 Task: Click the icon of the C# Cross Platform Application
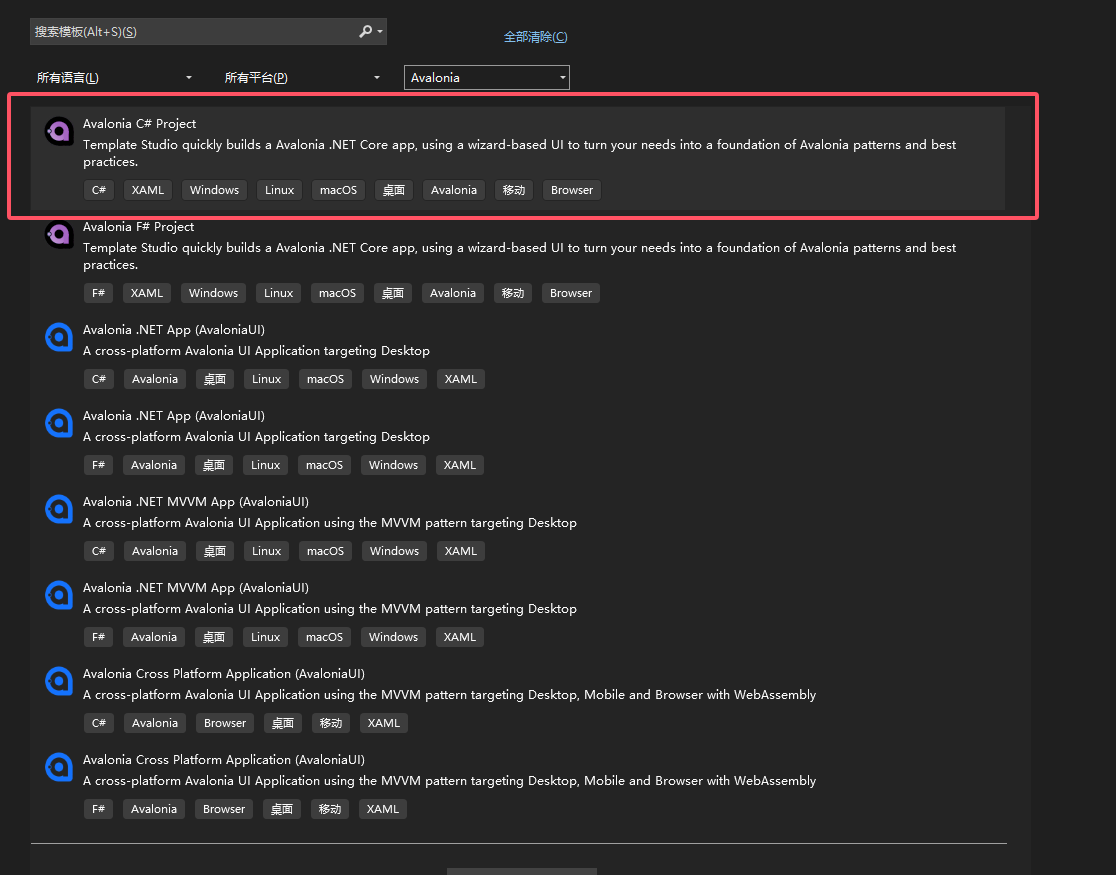point(59,681)
